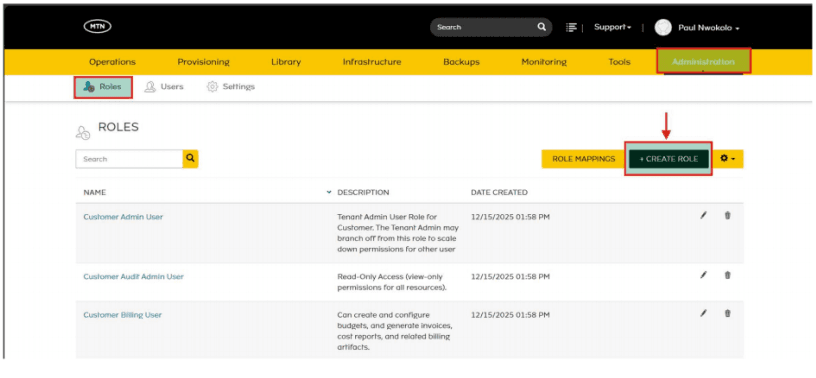Screen dimensions: 816x378
Task: Open the Monitoring menu
Action: coord(544,61)
